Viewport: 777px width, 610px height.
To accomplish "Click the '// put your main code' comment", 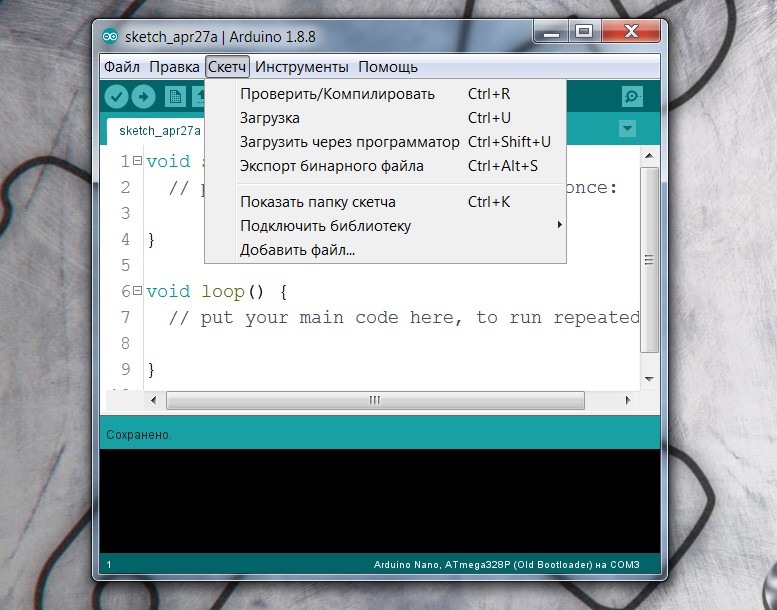I will [x=404, y=317].
